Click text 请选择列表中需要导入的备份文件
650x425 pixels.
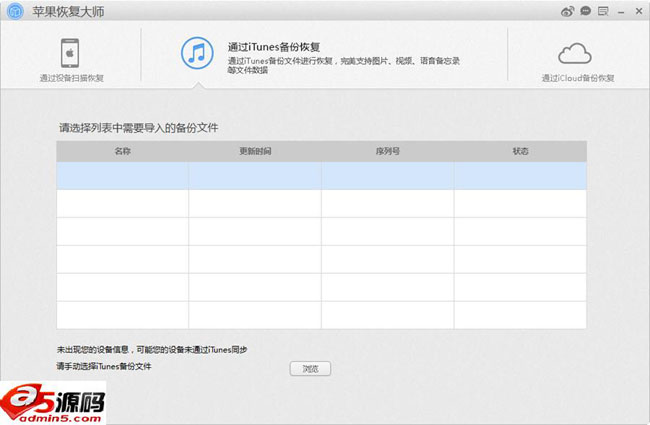138,128
